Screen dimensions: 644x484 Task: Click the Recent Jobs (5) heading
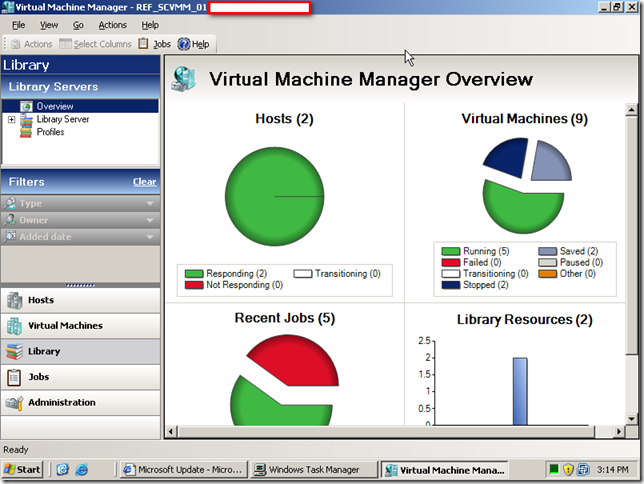tap(285, 318)
